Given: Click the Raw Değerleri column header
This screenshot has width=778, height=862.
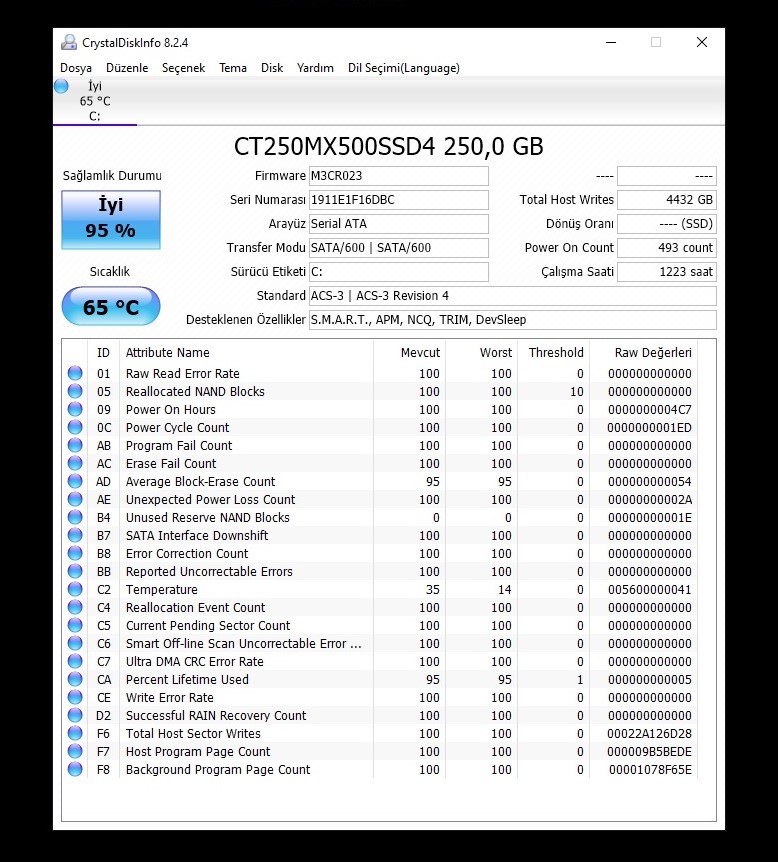Looking at the screenshot, I should tap(654, 352).
